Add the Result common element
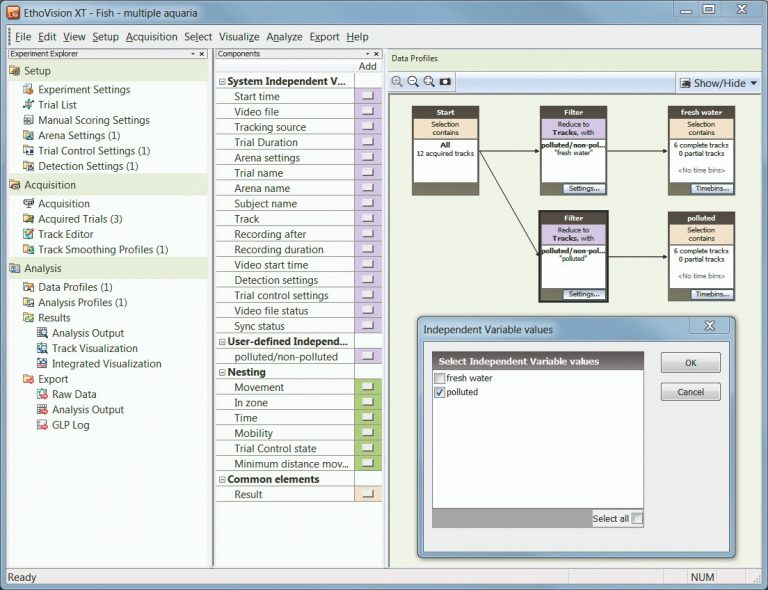The image size is (768, 590). (367, 494)
